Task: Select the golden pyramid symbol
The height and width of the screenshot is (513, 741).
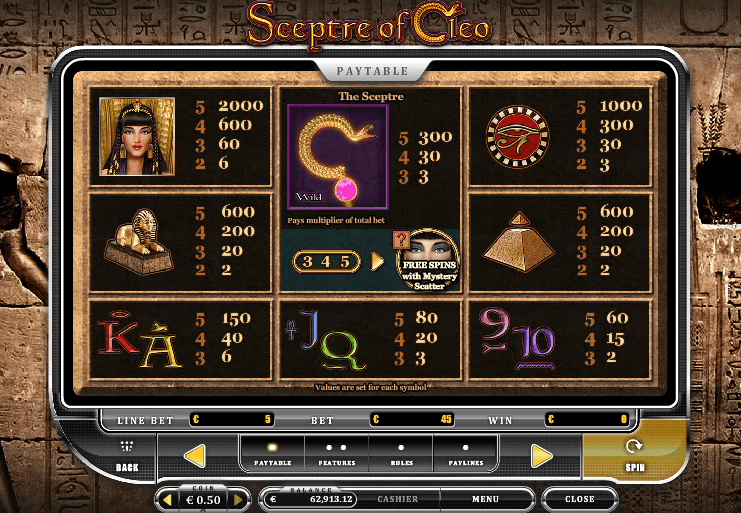Action: tap(518, 242)
